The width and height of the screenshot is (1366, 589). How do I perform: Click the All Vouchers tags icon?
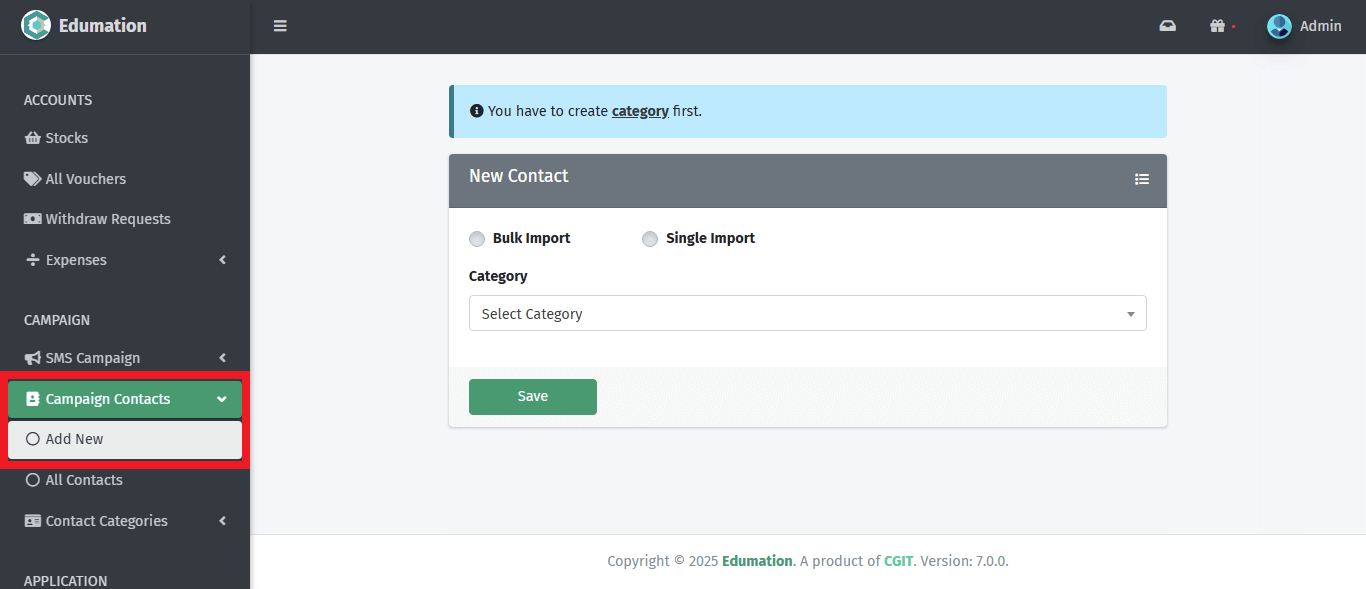32,179
